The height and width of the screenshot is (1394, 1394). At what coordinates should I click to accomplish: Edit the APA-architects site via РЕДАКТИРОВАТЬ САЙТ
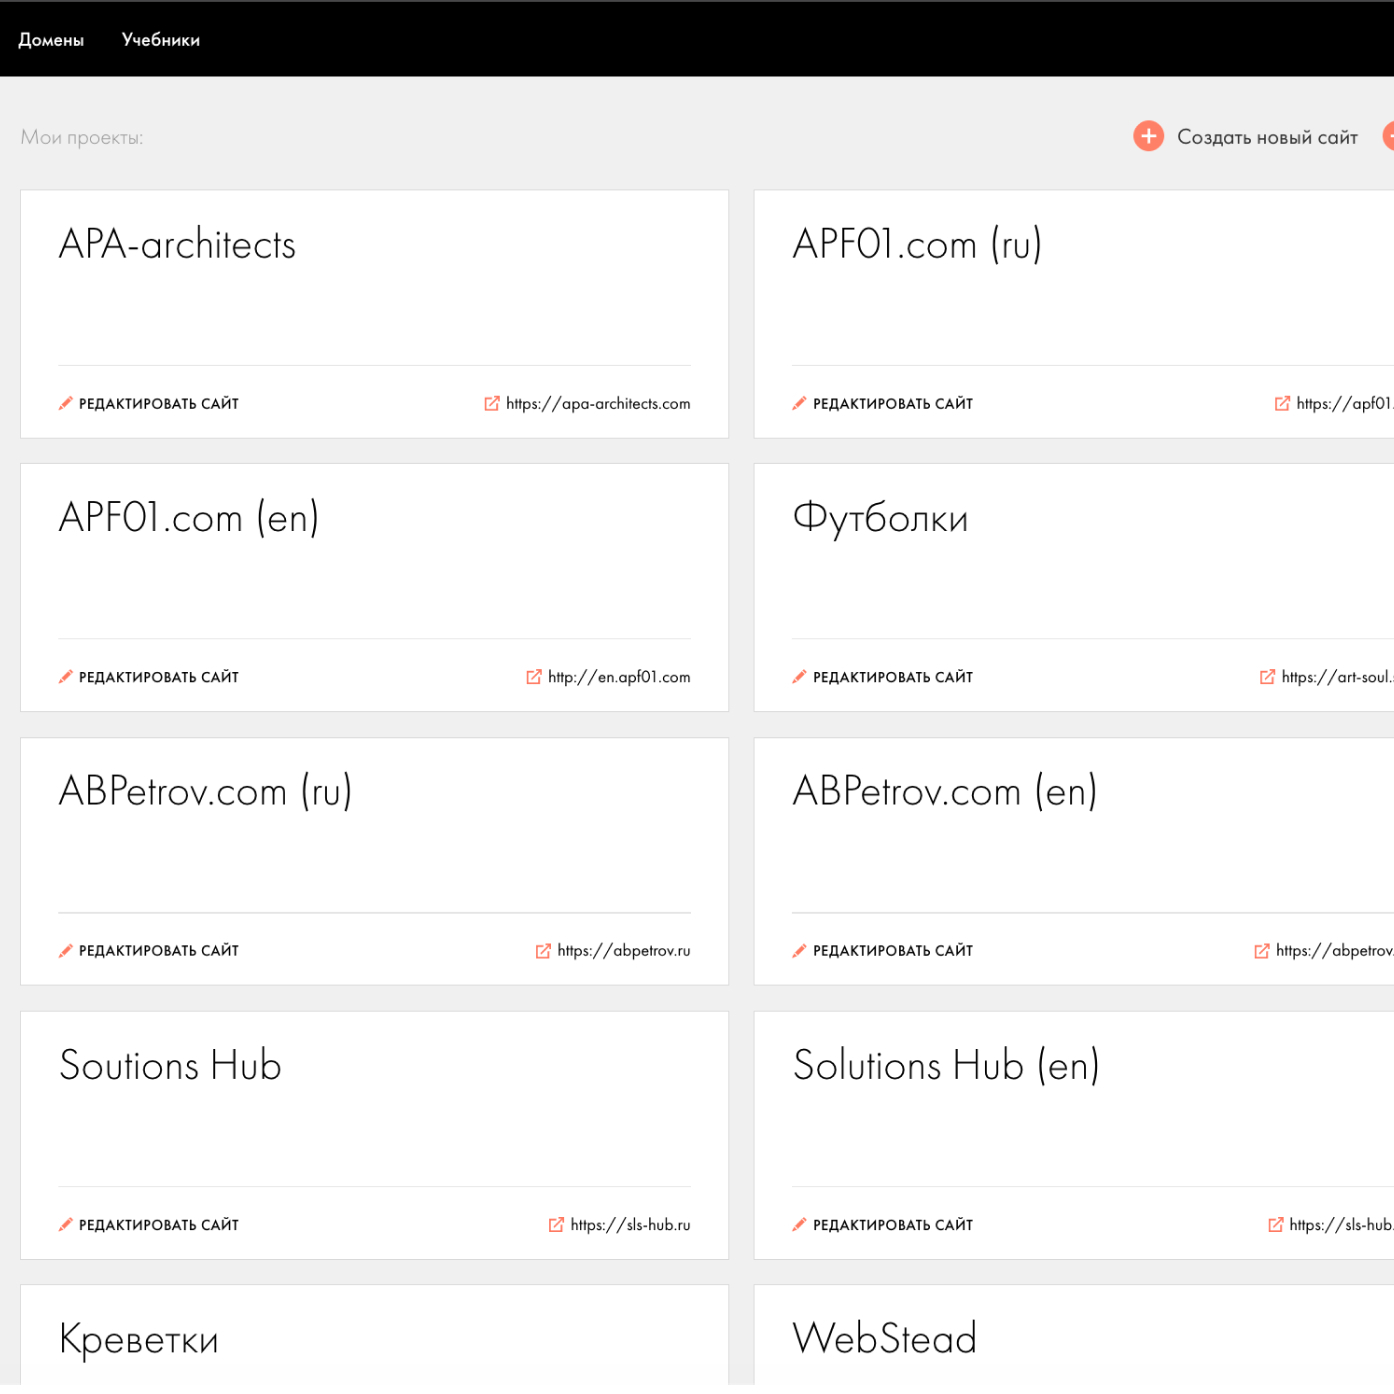pos(159,404)
